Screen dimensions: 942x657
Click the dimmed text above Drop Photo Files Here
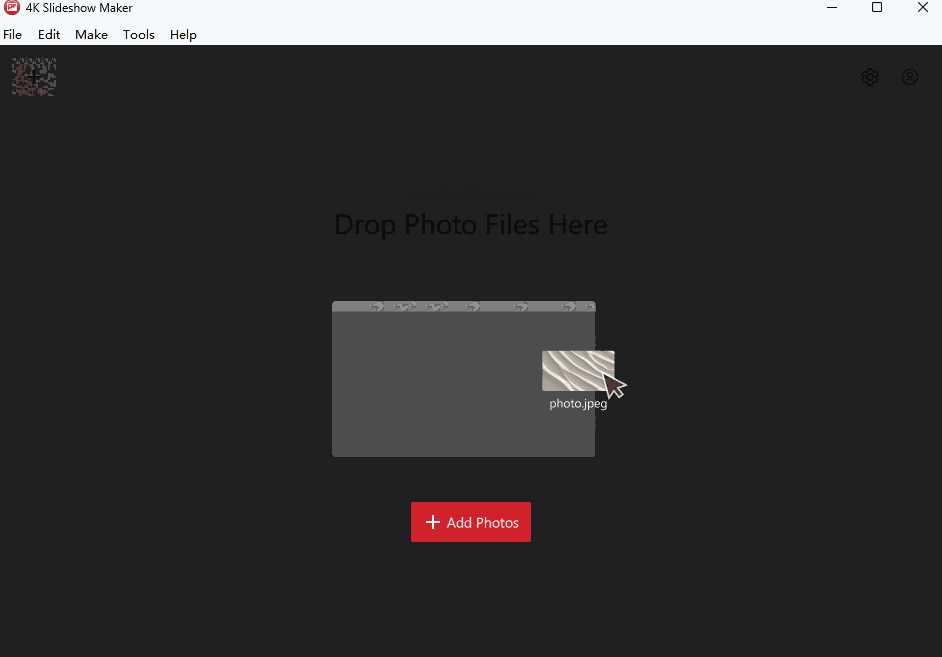pyautogui.click(x=470, y=193)
